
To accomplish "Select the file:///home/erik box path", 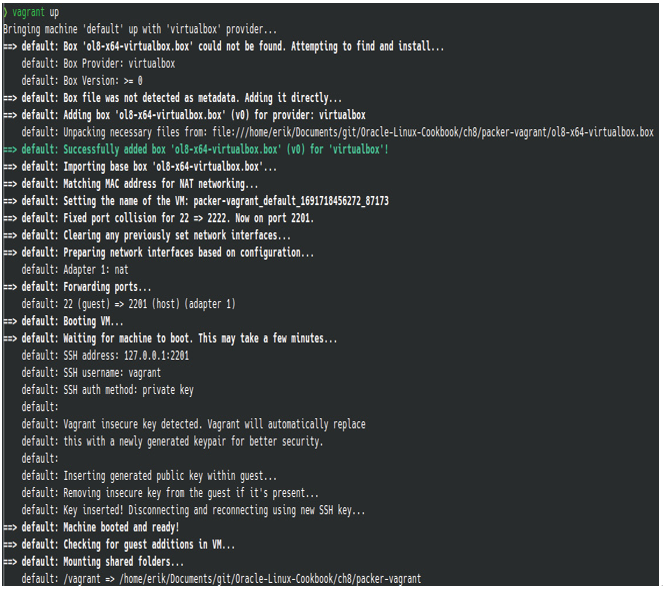I will click(433, 132).
